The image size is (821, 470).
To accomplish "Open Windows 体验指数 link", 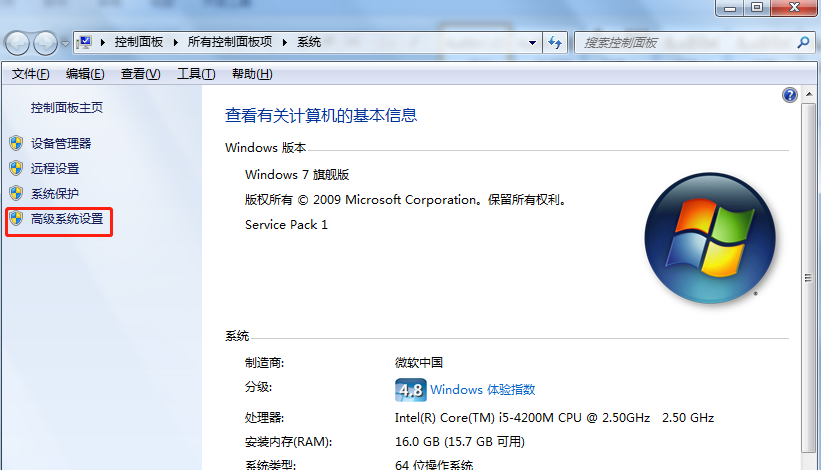I will coord(483,390).
